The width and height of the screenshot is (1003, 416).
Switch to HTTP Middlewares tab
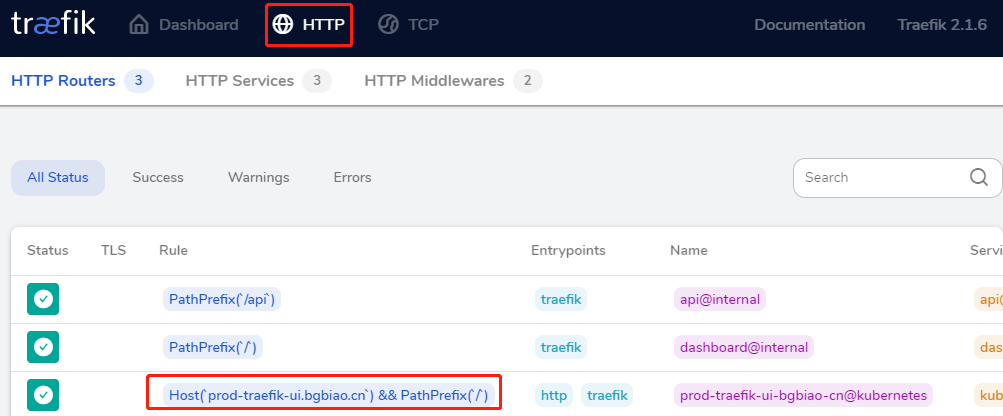tap(454, 81)
